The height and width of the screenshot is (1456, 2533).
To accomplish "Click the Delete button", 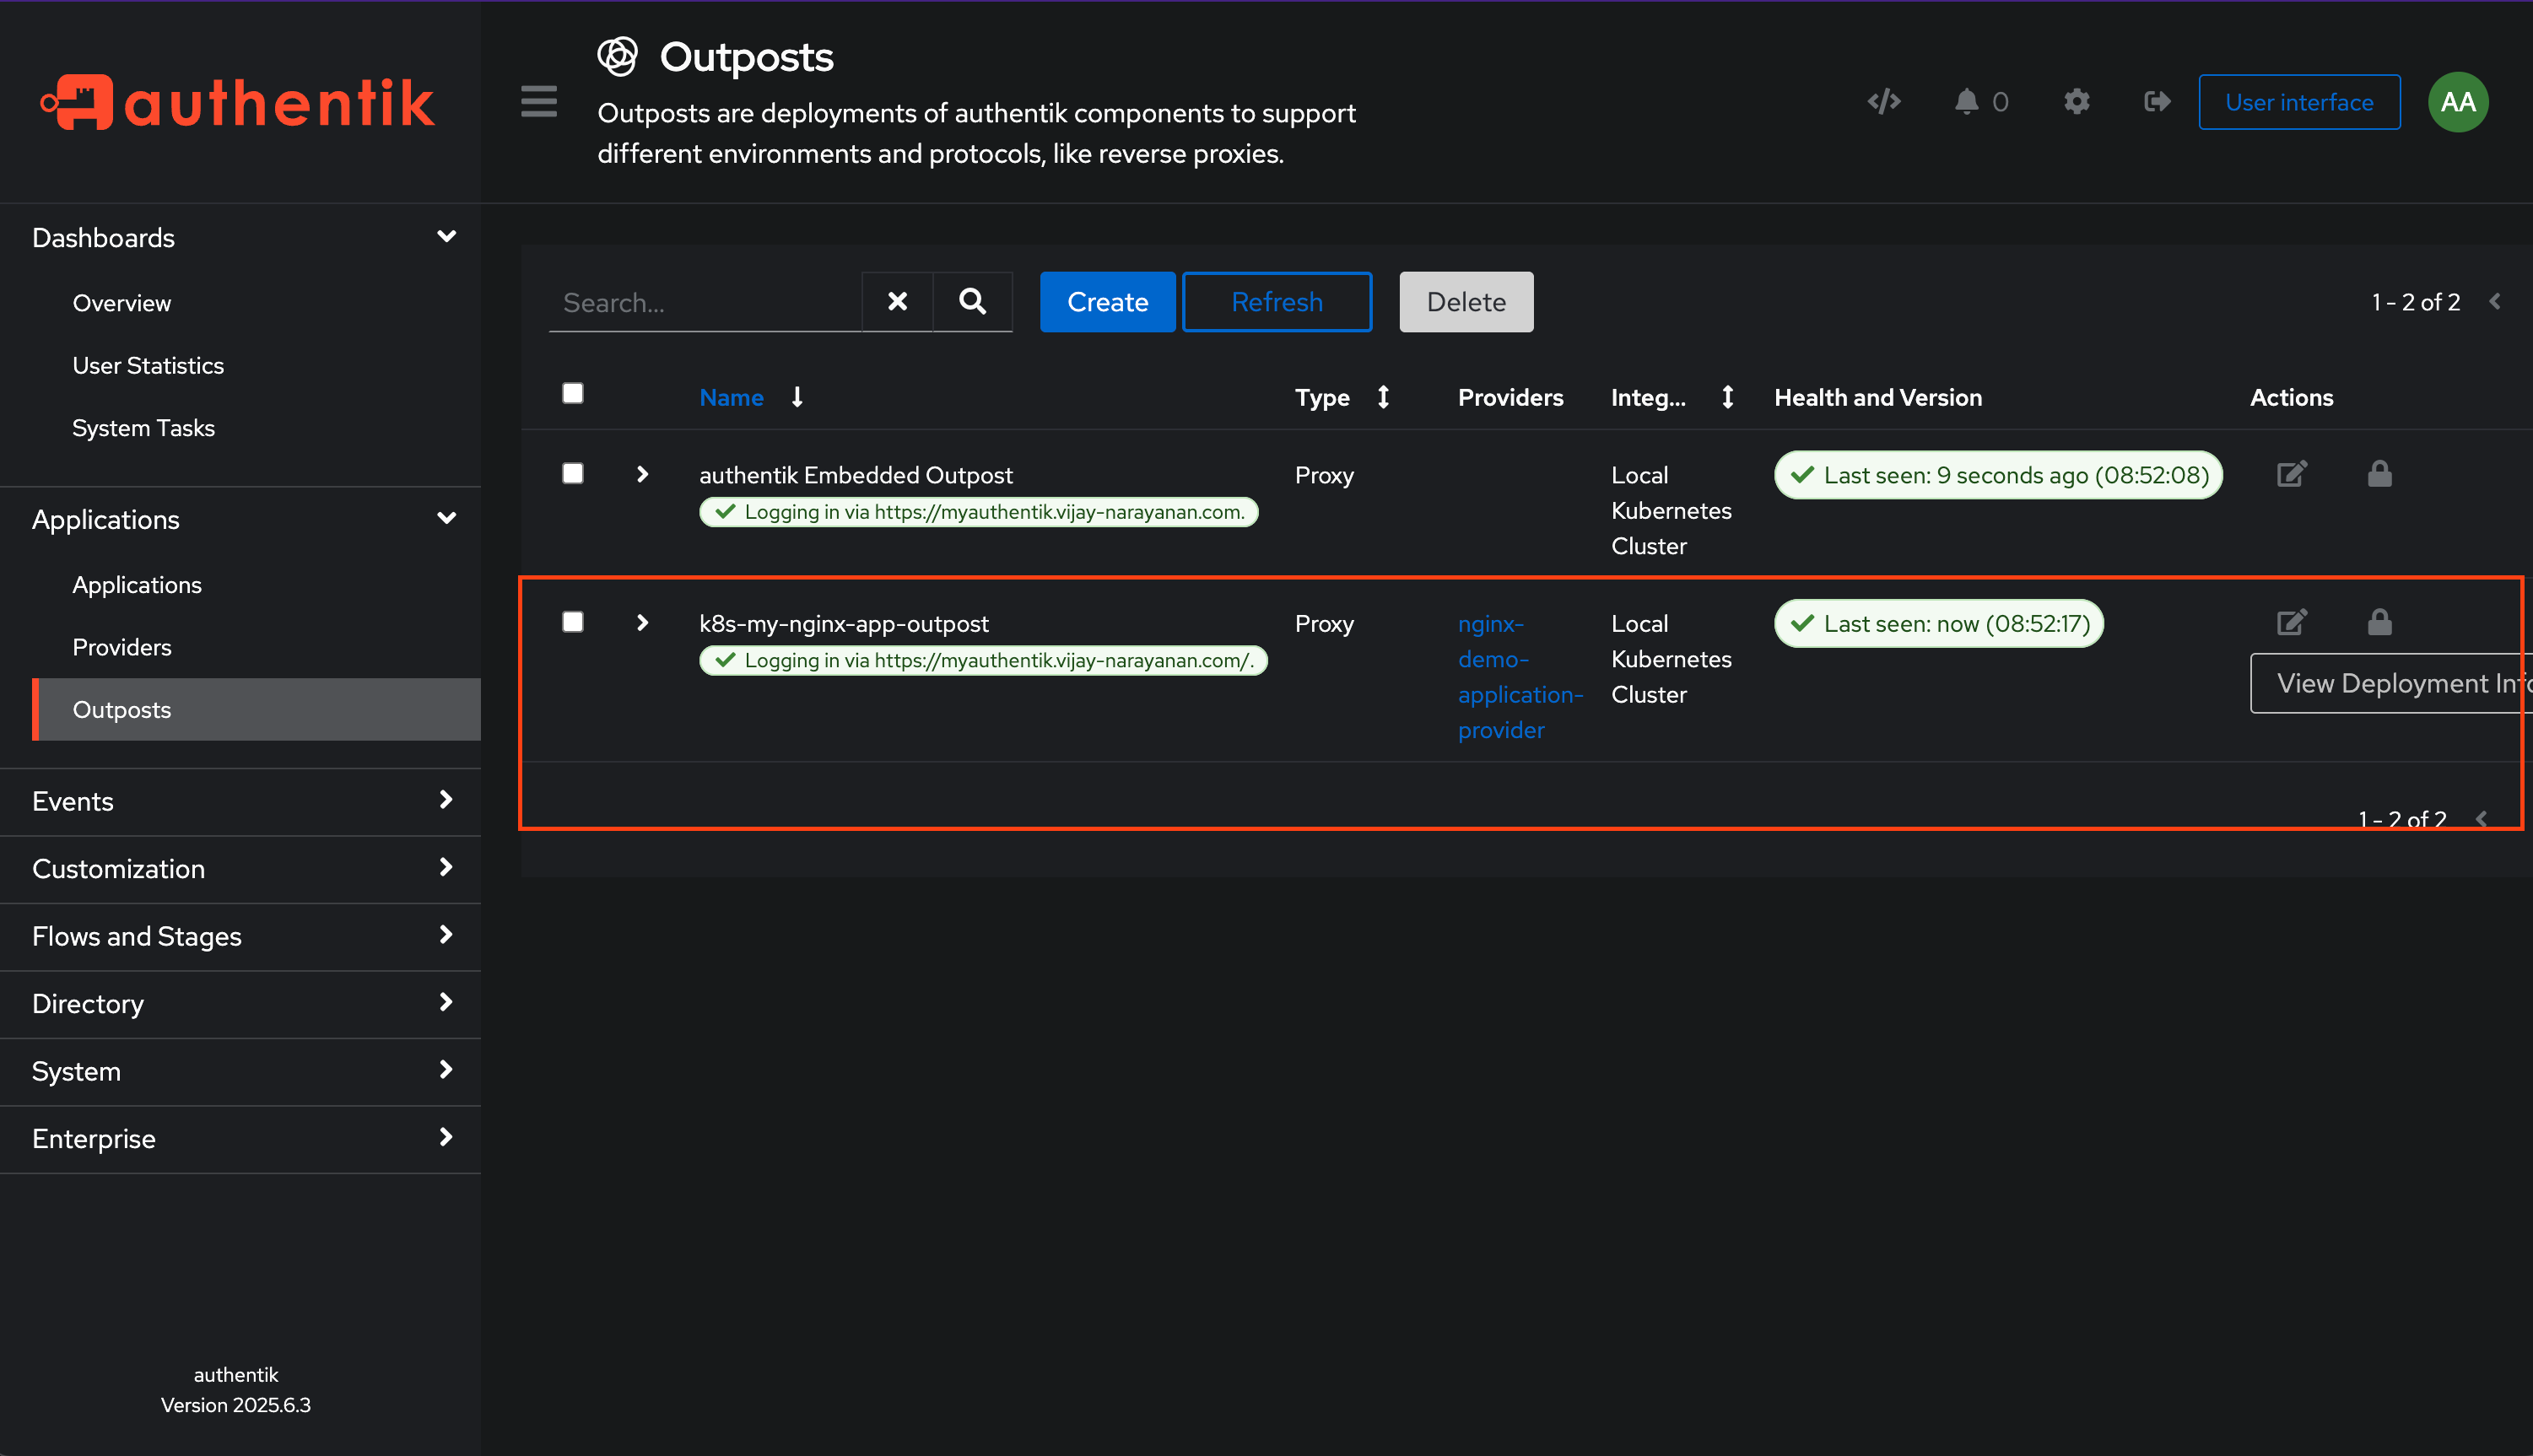I will coord(1466,302).
